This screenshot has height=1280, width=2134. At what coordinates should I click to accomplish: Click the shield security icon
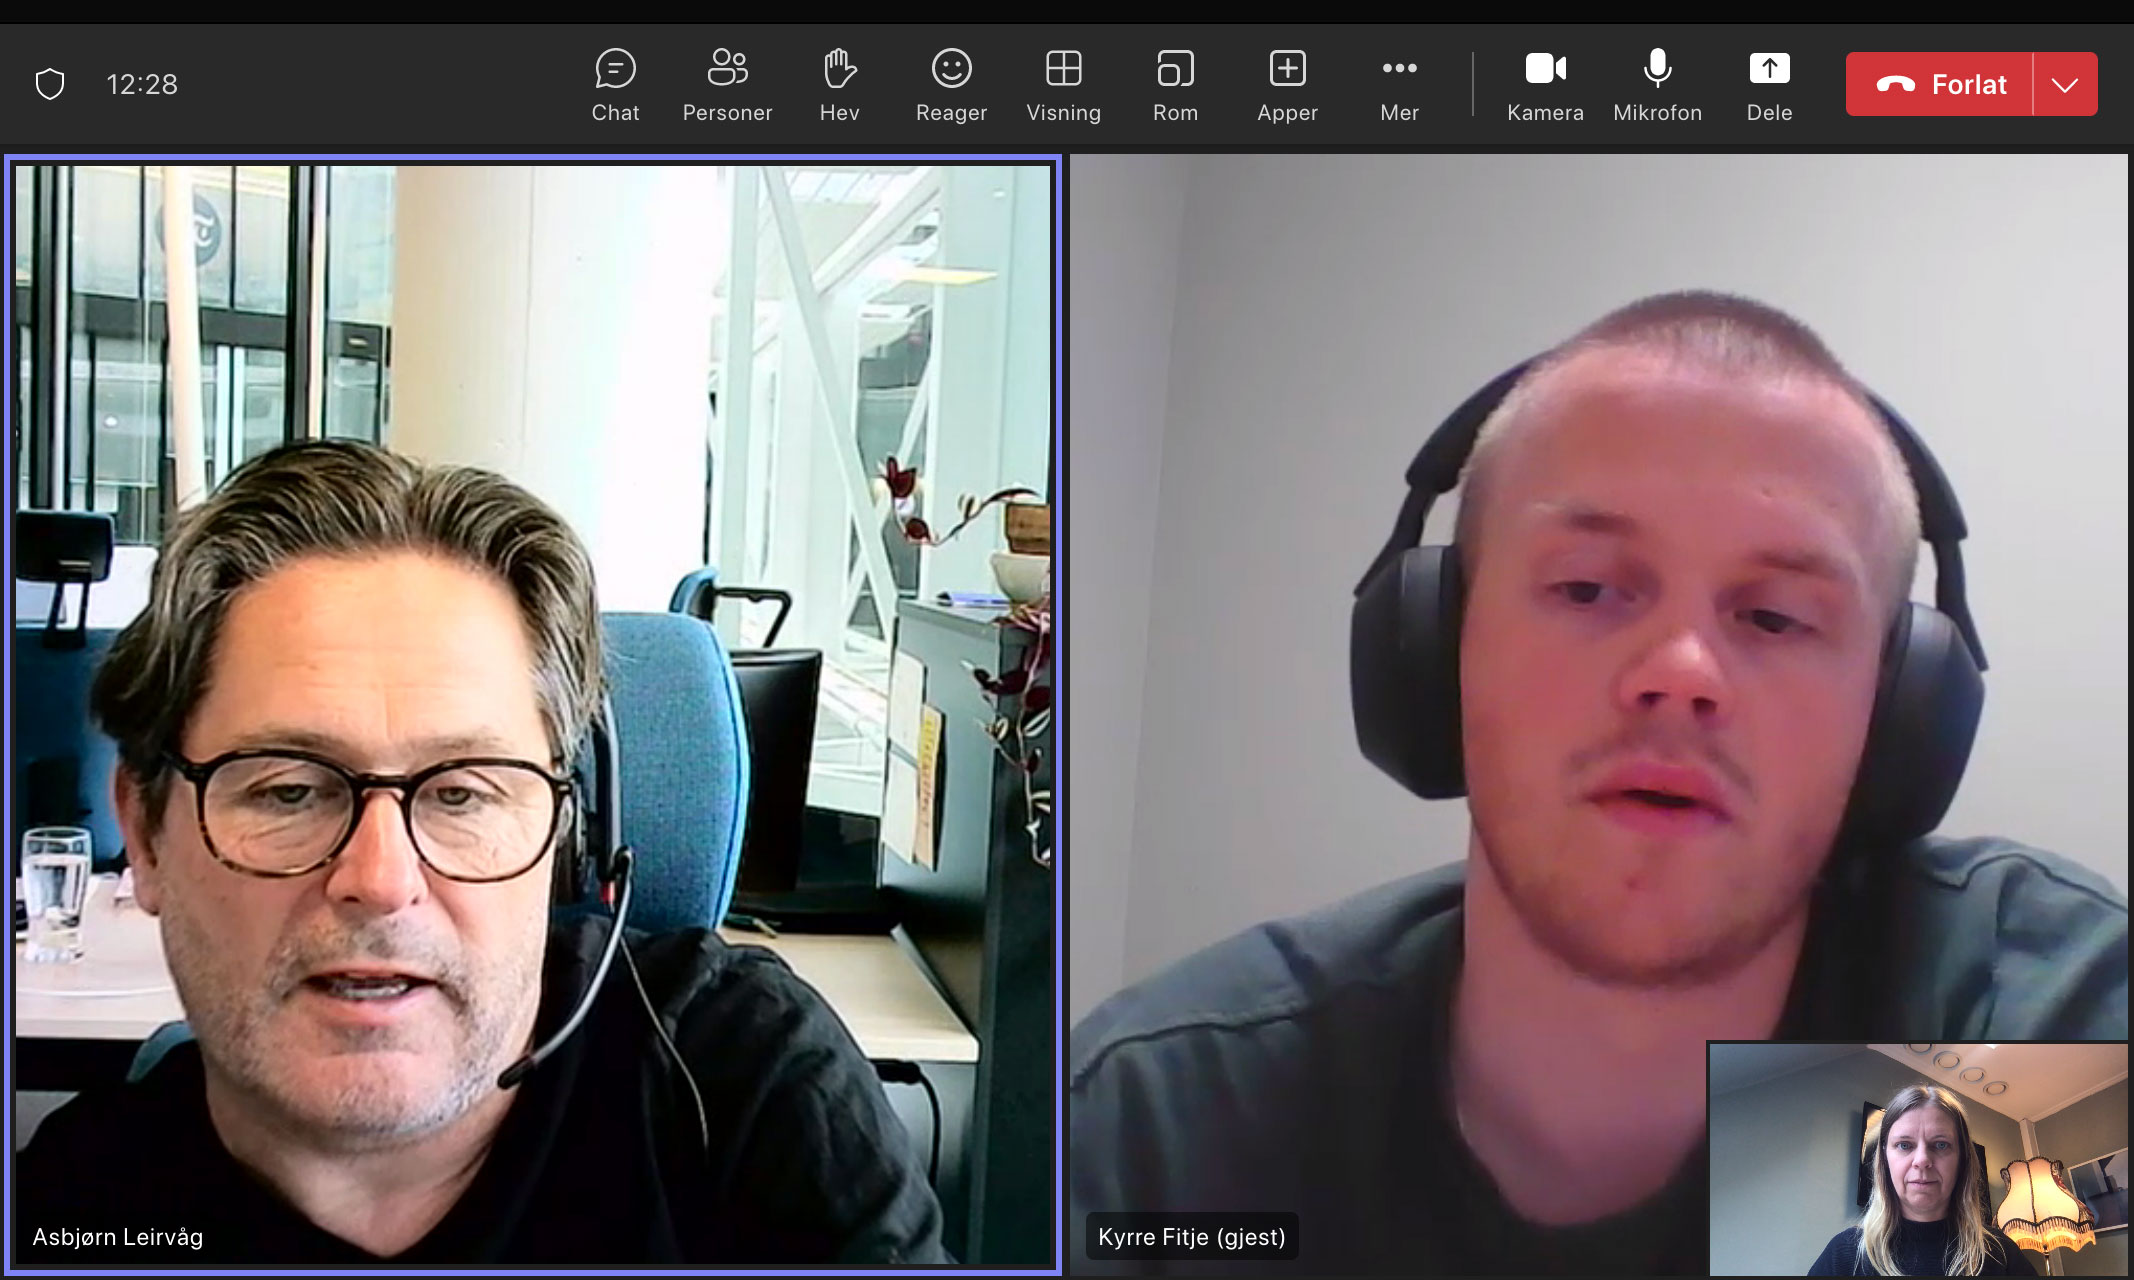[x=50, y=84]
